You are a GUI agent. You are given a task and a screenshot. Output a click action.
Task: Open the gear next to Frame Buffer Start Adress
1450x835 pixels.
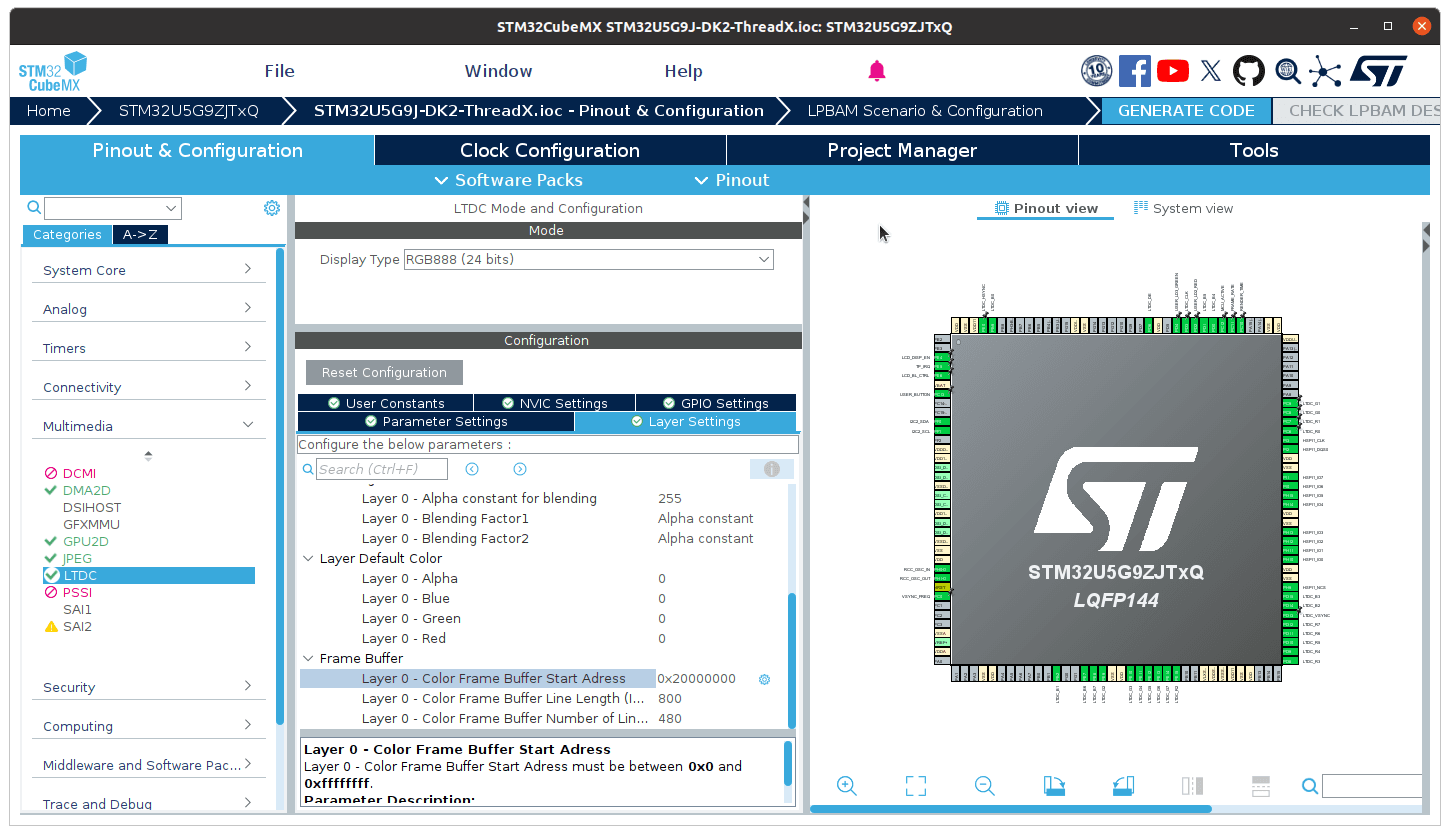tap(764, 679)
